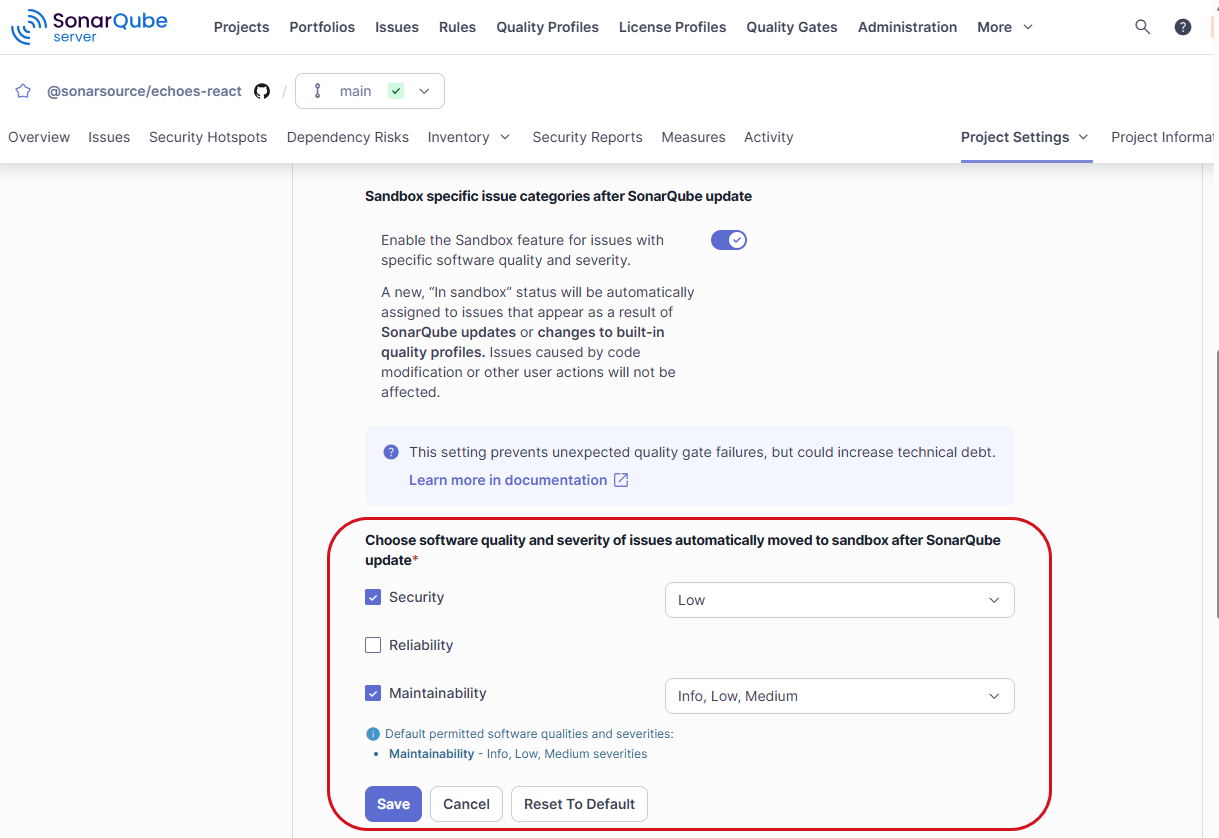This screenshot has height=838, width=1219.
Task: Star the echoes-react project as favorite
Action: pyautogui.click(x=23, y=91)
